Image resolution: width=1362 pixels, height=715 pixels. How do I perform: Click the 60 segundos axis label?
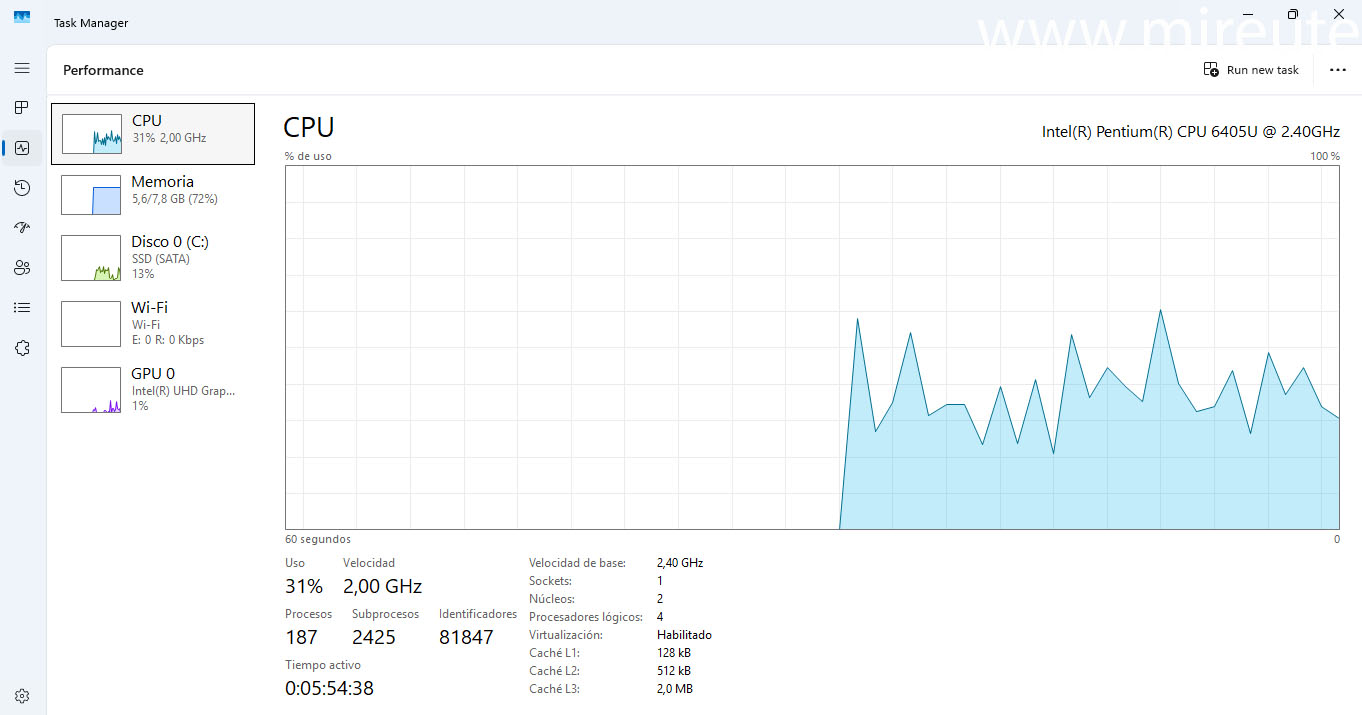click(x=318, y=539)
